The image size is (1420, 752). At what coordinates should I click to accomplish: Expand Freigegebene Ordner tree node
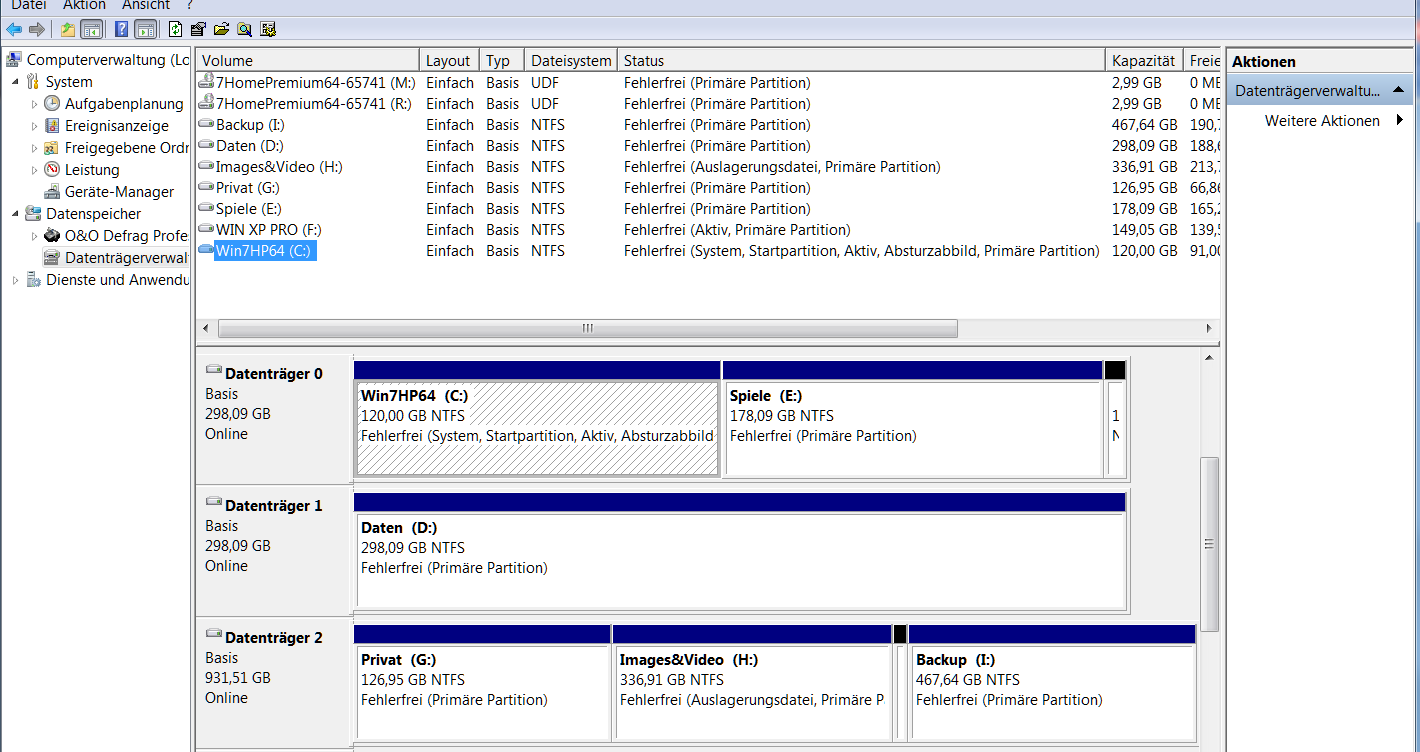(x=34, y=148)
